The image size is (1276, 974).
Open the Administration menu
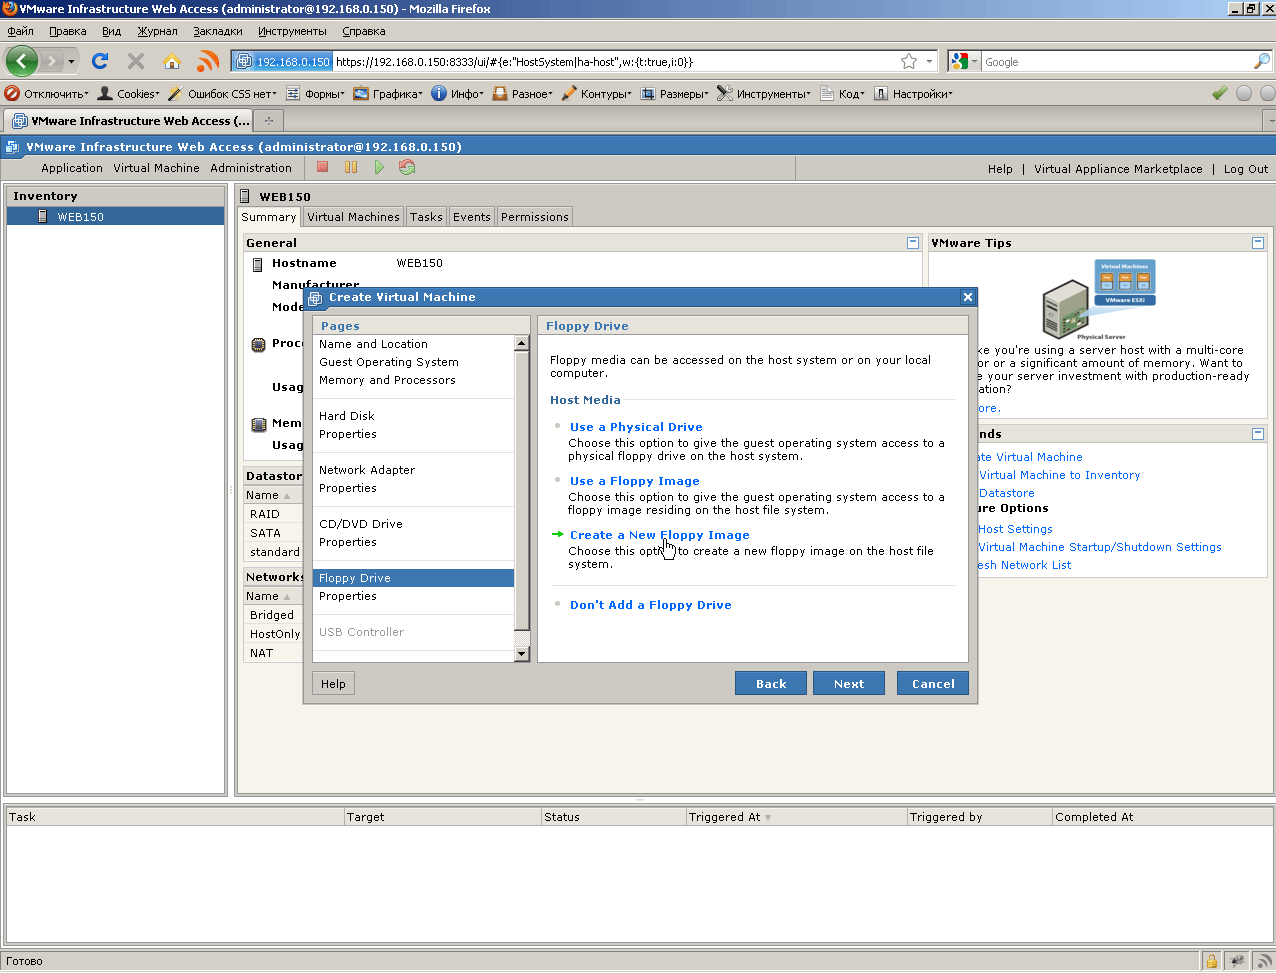[251, 168]
